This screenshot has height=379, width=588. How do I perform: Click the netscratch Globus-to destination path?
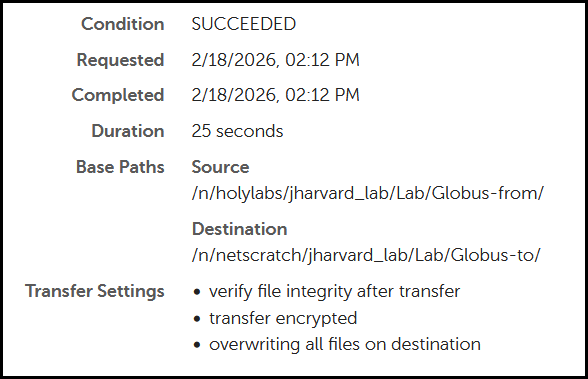point(366,255)
